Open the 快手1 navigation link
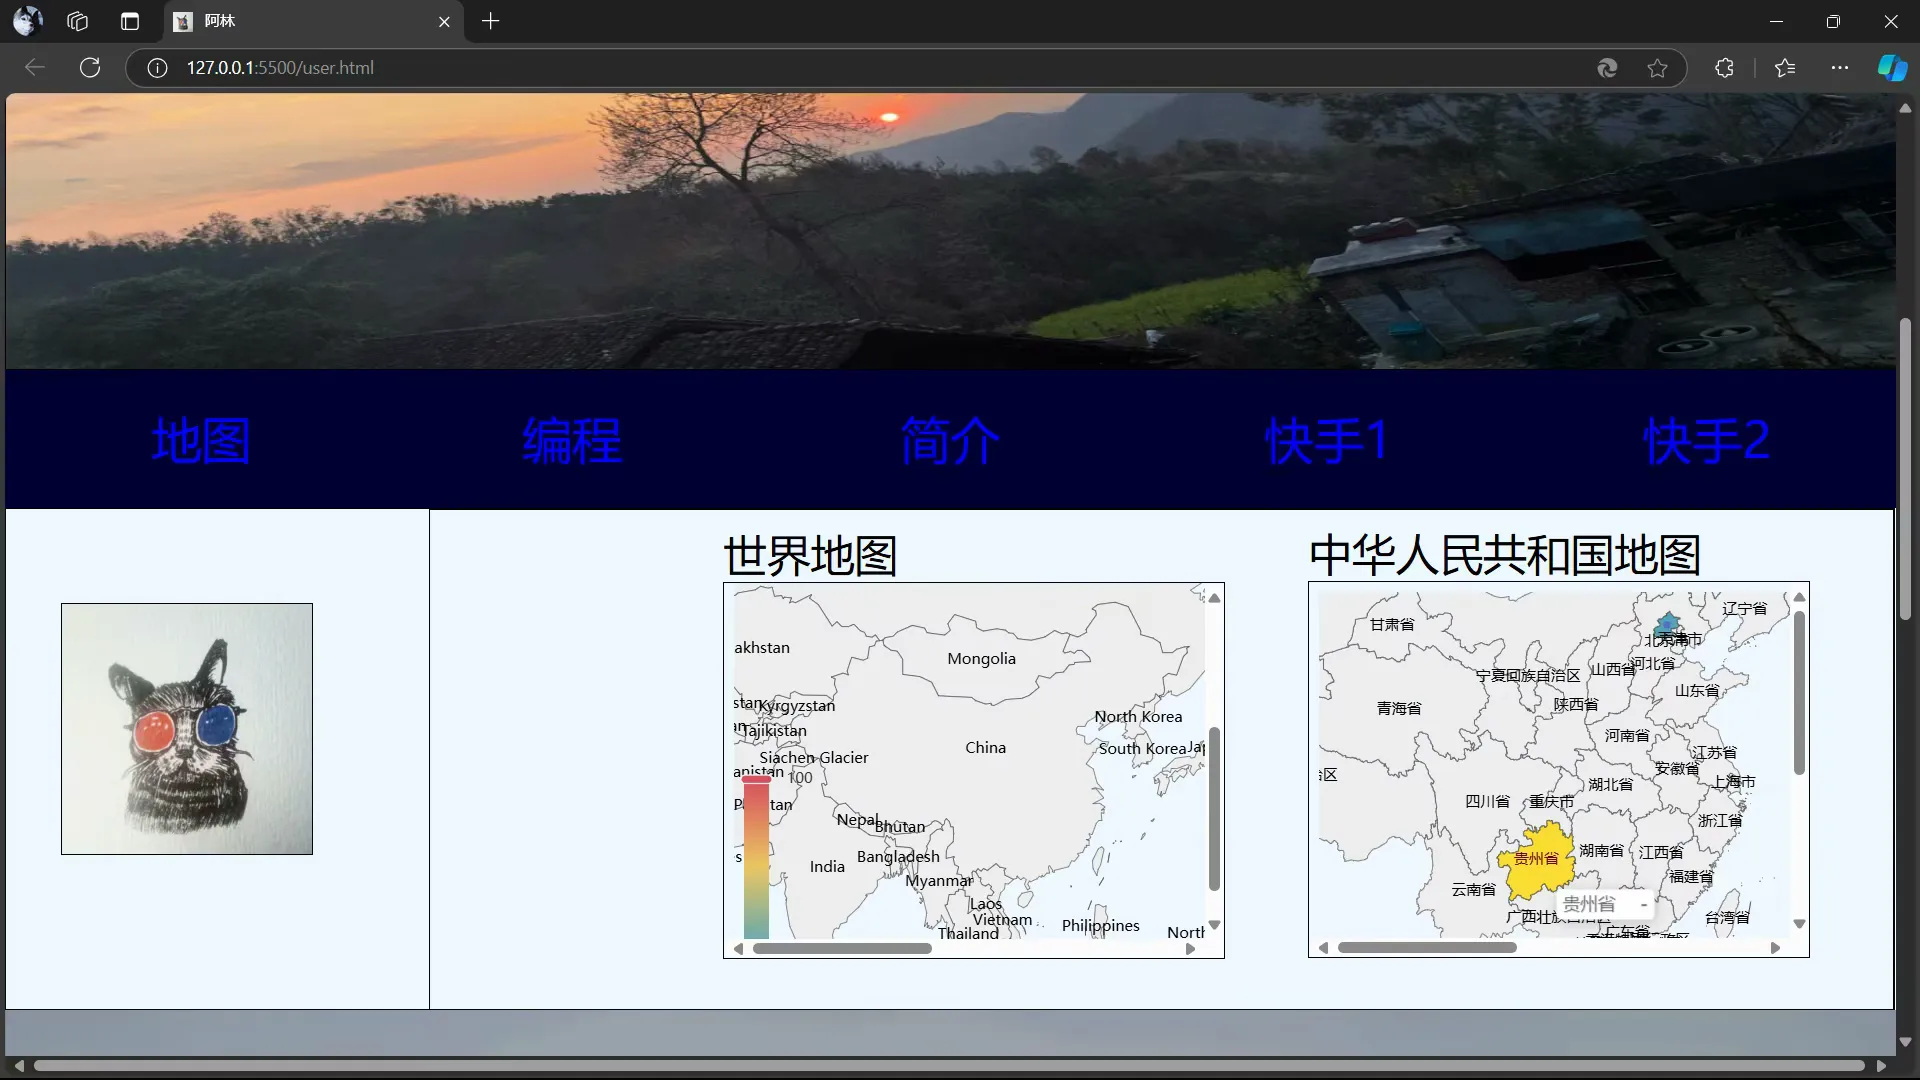Viewport: 1920px width, 1080px height. point(1326,441)
